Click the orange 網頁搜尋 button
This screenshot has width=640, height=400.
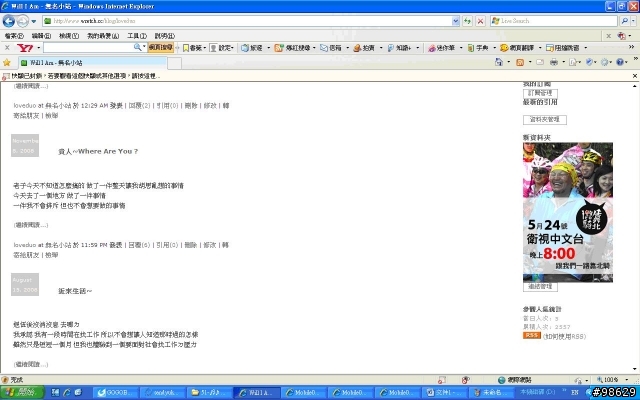(x=161, y=48)
